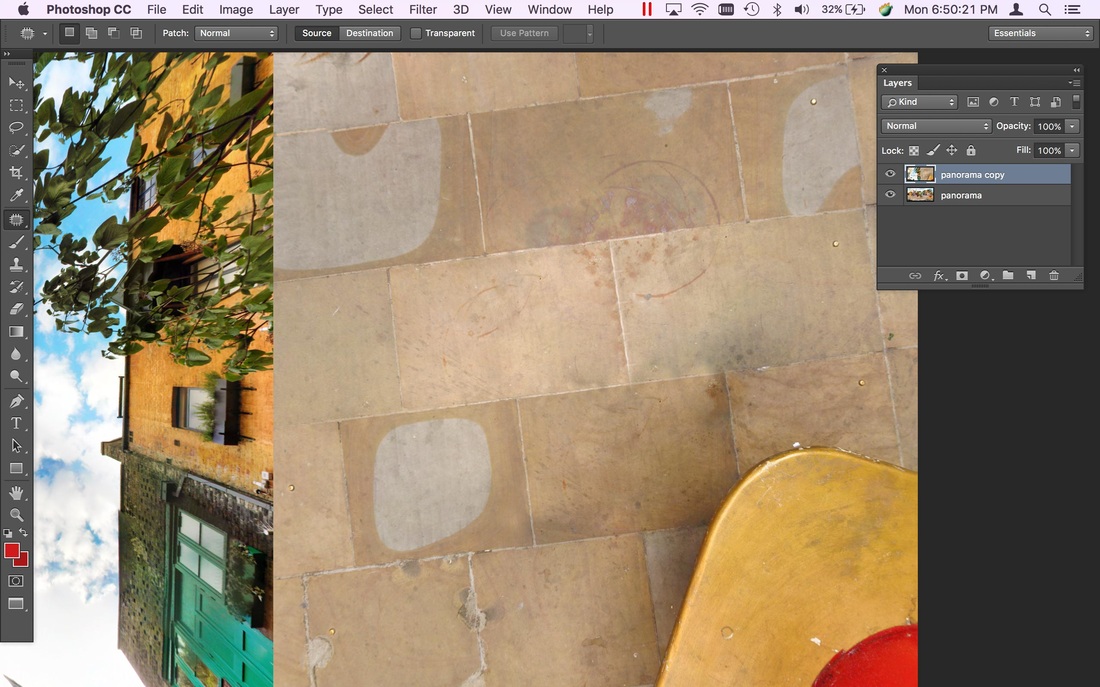
Task: Select the Dodge tool
Action: coord(16,377)
